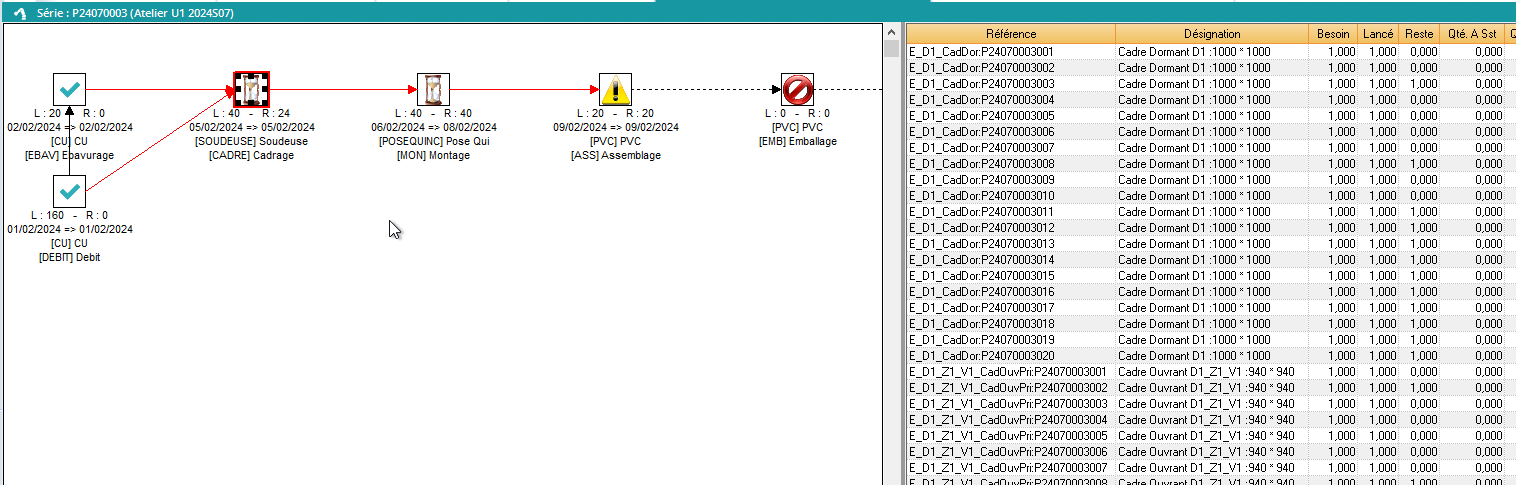Image resolution: width=1516 pixels, height=485 pixels.
Task: Click the Besoin column header
Action: [1332, 34]
